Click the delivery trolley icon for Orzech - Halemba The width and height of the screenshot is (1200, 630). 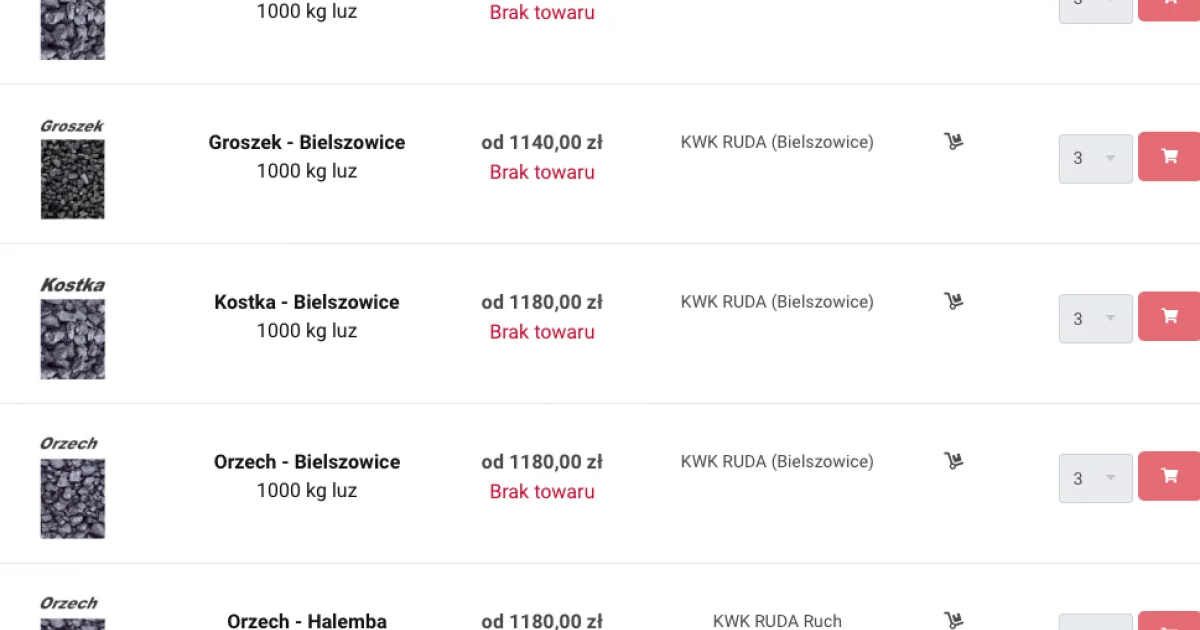953,620
